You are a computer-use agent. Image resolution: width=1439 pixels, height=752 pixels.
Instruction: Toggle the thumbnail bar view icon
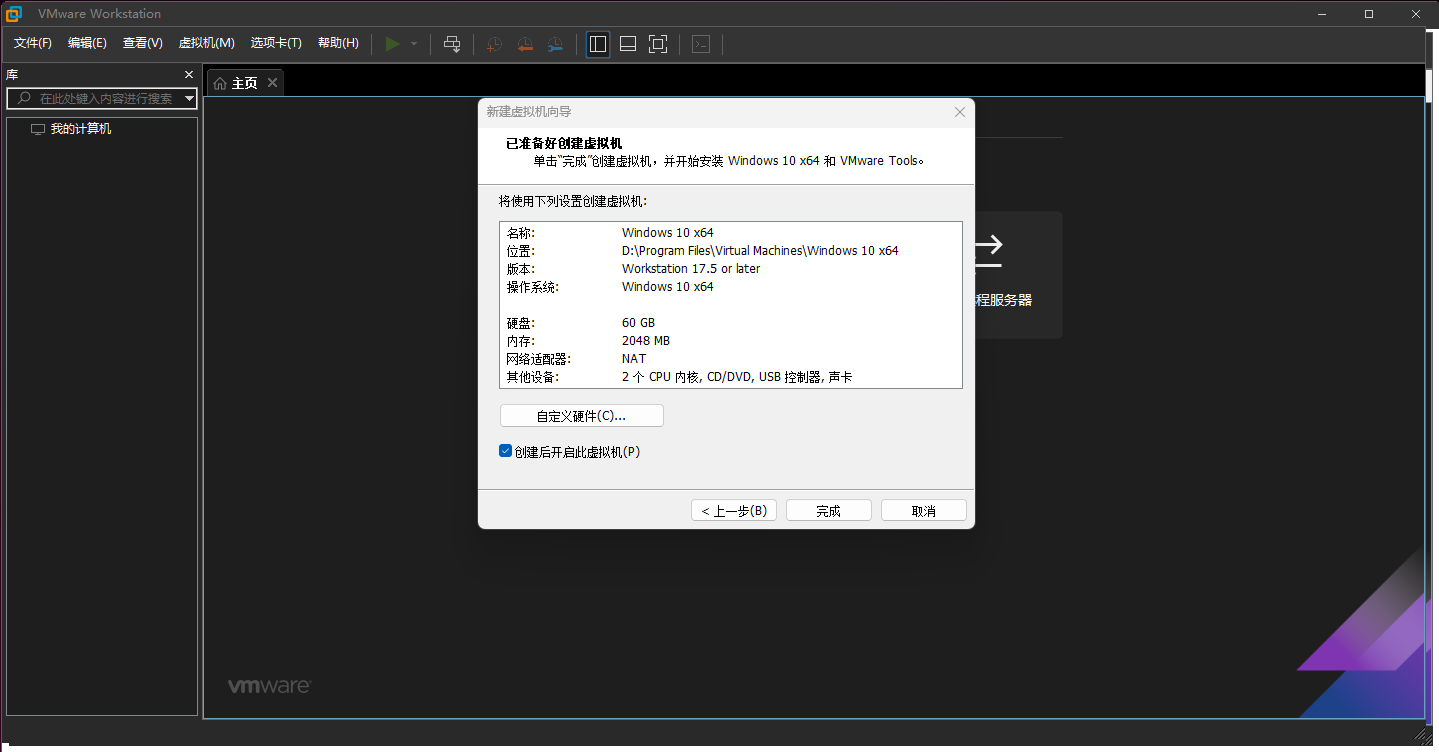pos(628,44)
